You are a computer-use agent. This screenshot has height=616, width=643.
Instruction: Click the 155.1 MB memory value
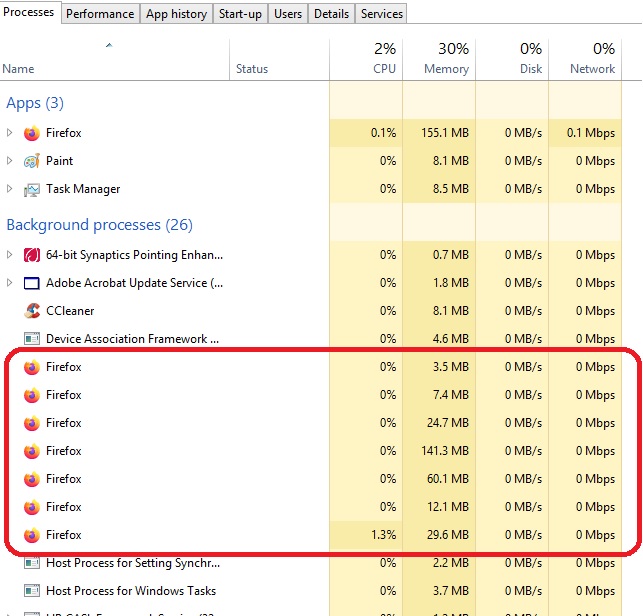[445, 133]
